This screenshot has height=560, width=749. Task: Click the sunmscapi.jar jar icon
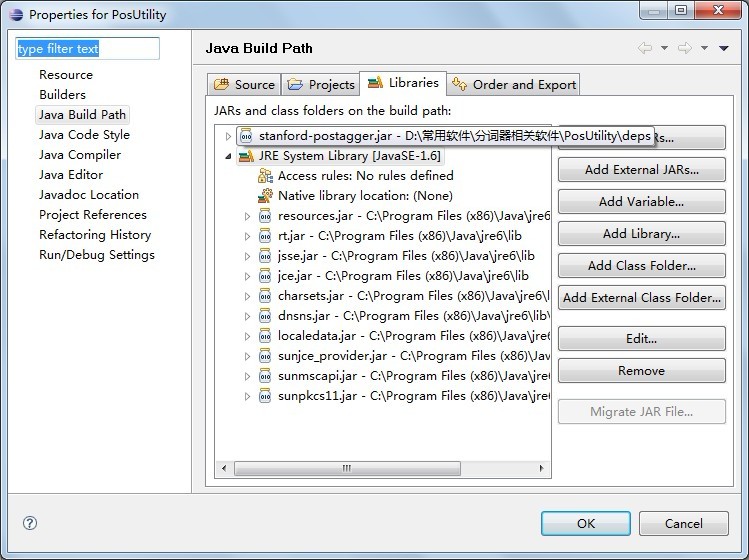point(265,377)
